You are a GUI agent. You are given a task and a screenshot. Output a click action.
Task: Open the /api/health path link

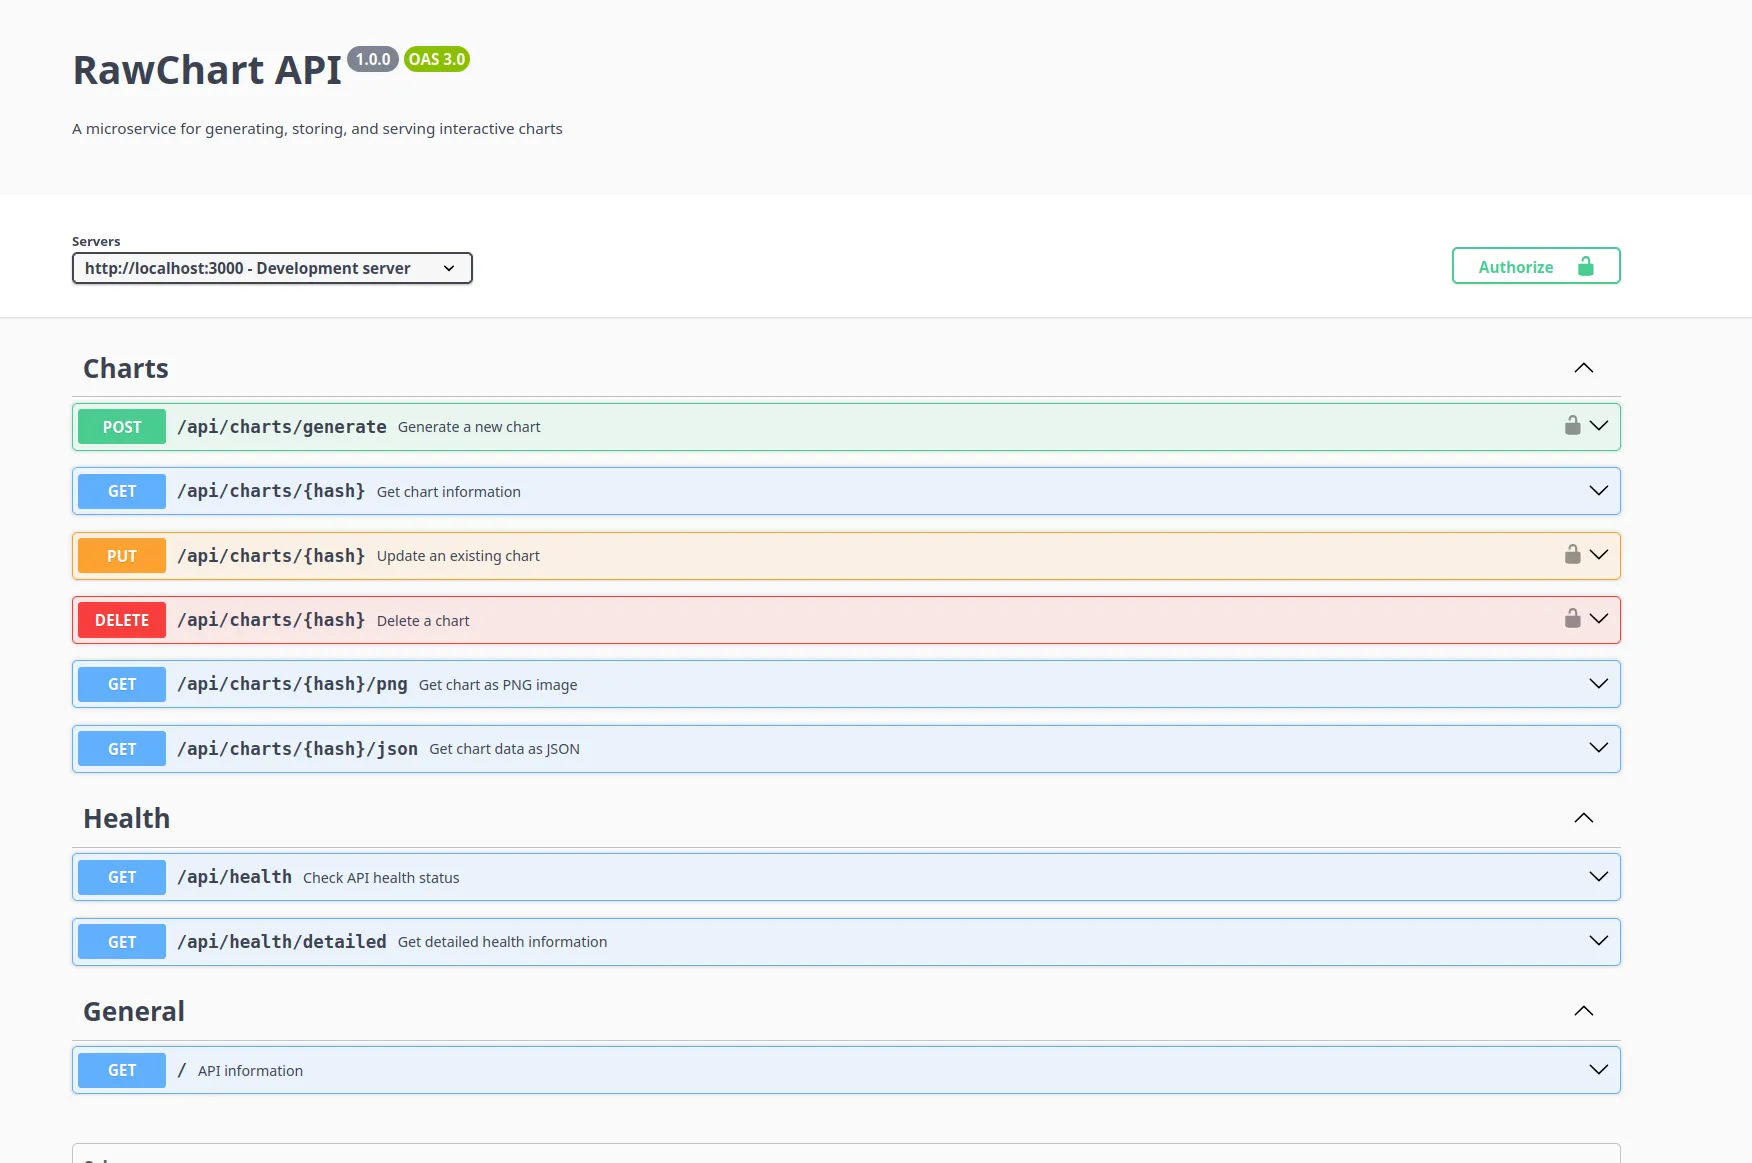[x=234, y=877]
